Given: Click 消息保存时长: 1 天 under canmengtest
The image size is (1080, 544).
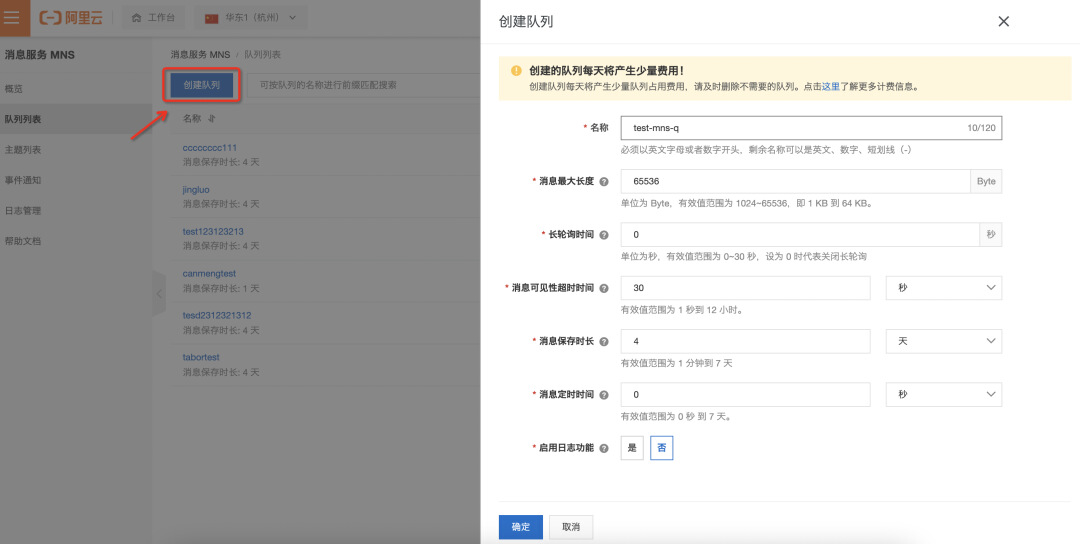Looking at the screenshot, I should 220,288.
